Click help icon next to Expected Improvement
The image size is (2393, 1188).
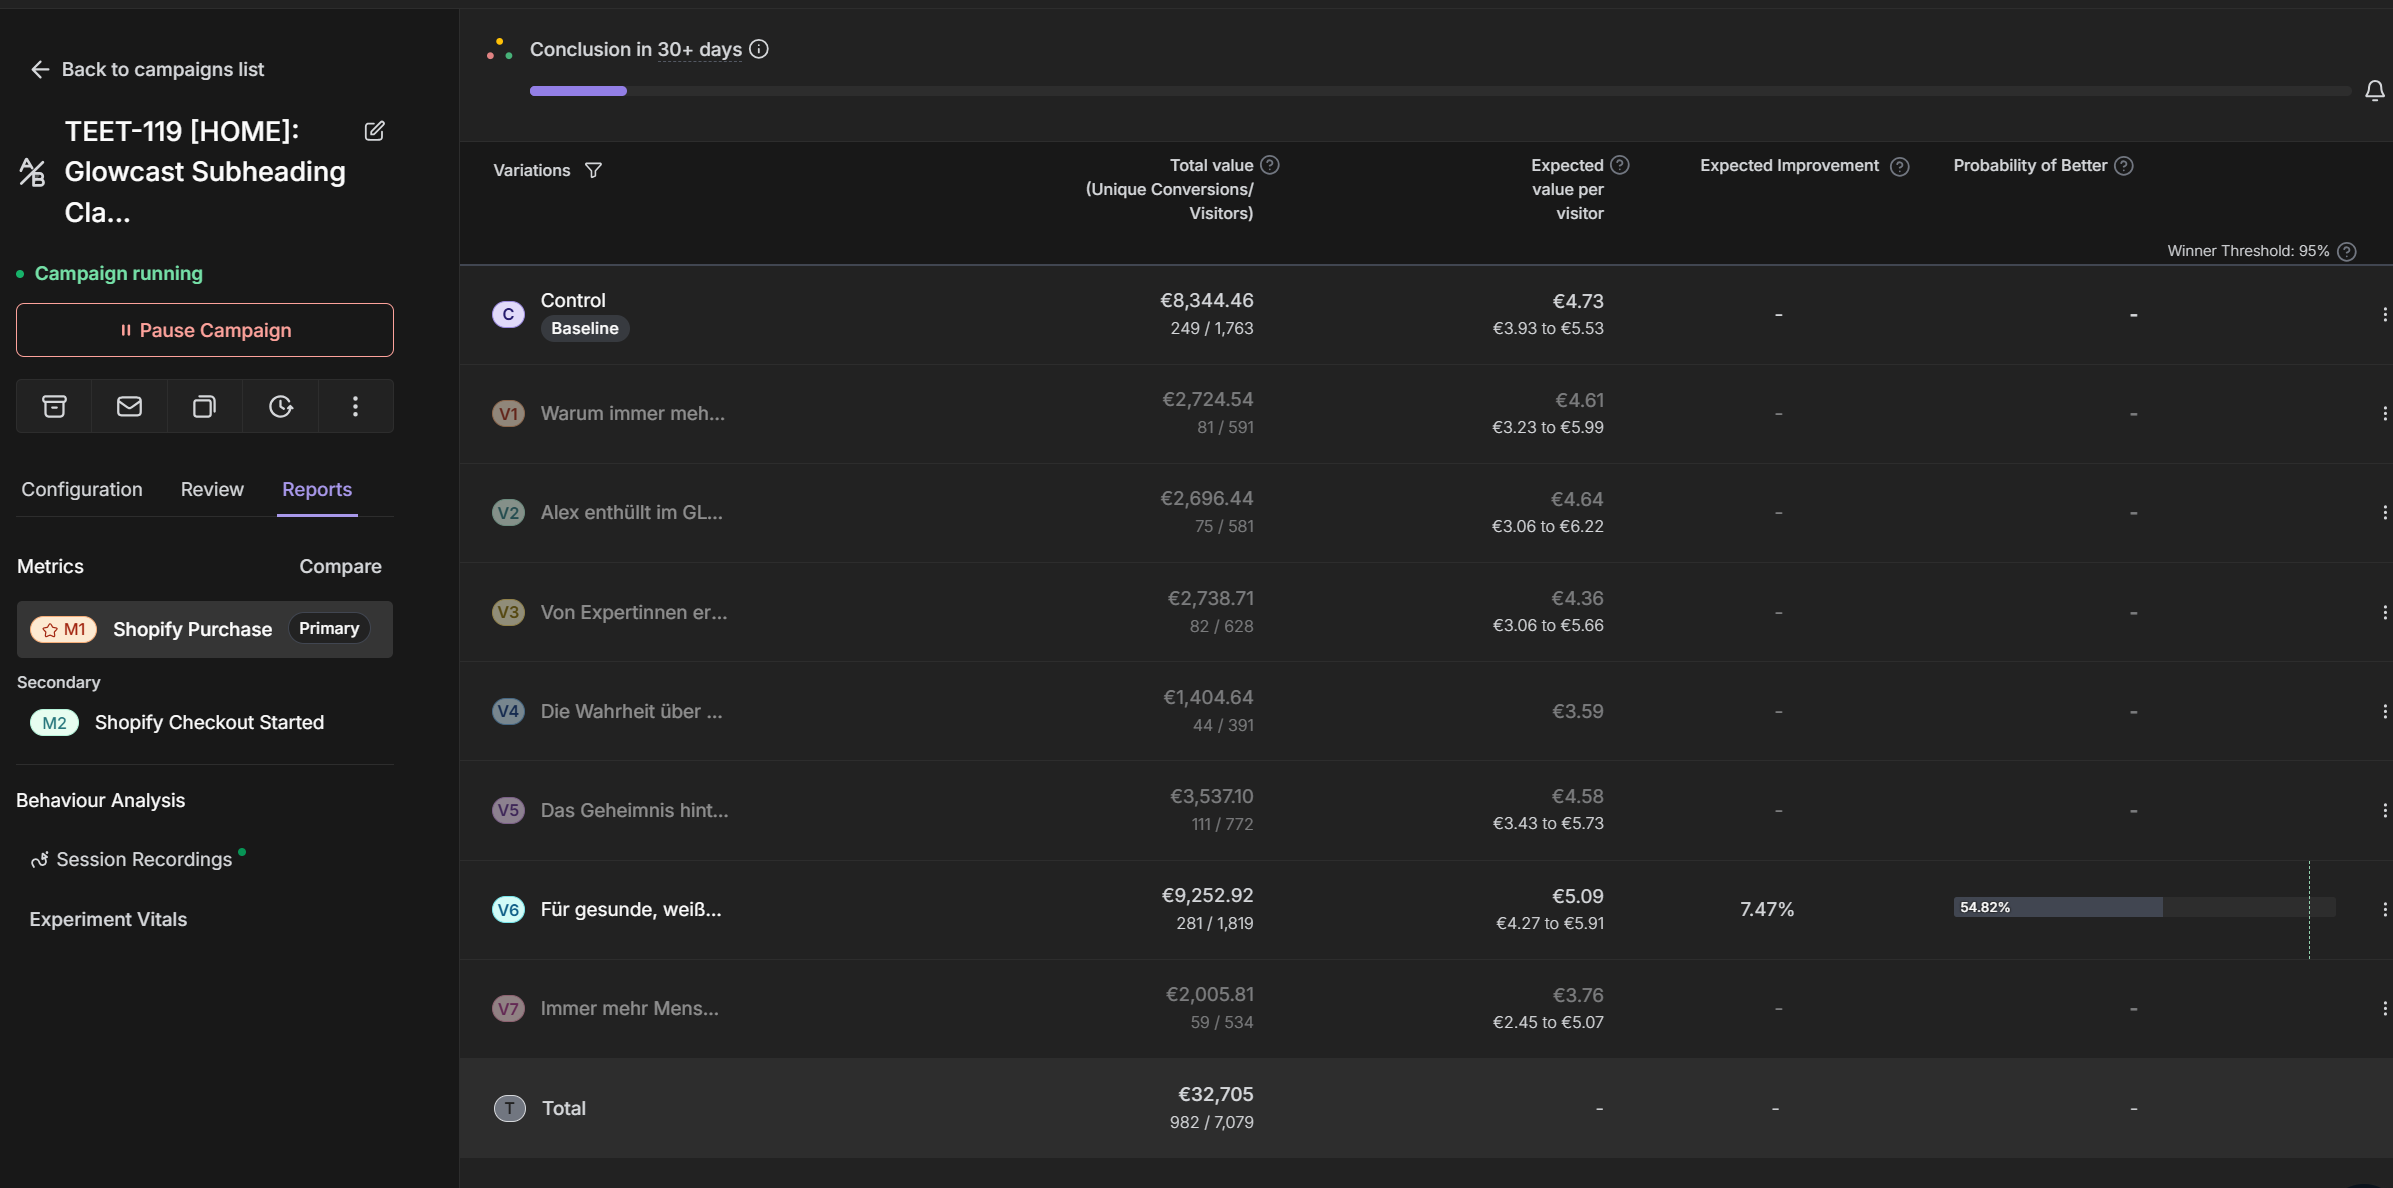click(1899, 167)
